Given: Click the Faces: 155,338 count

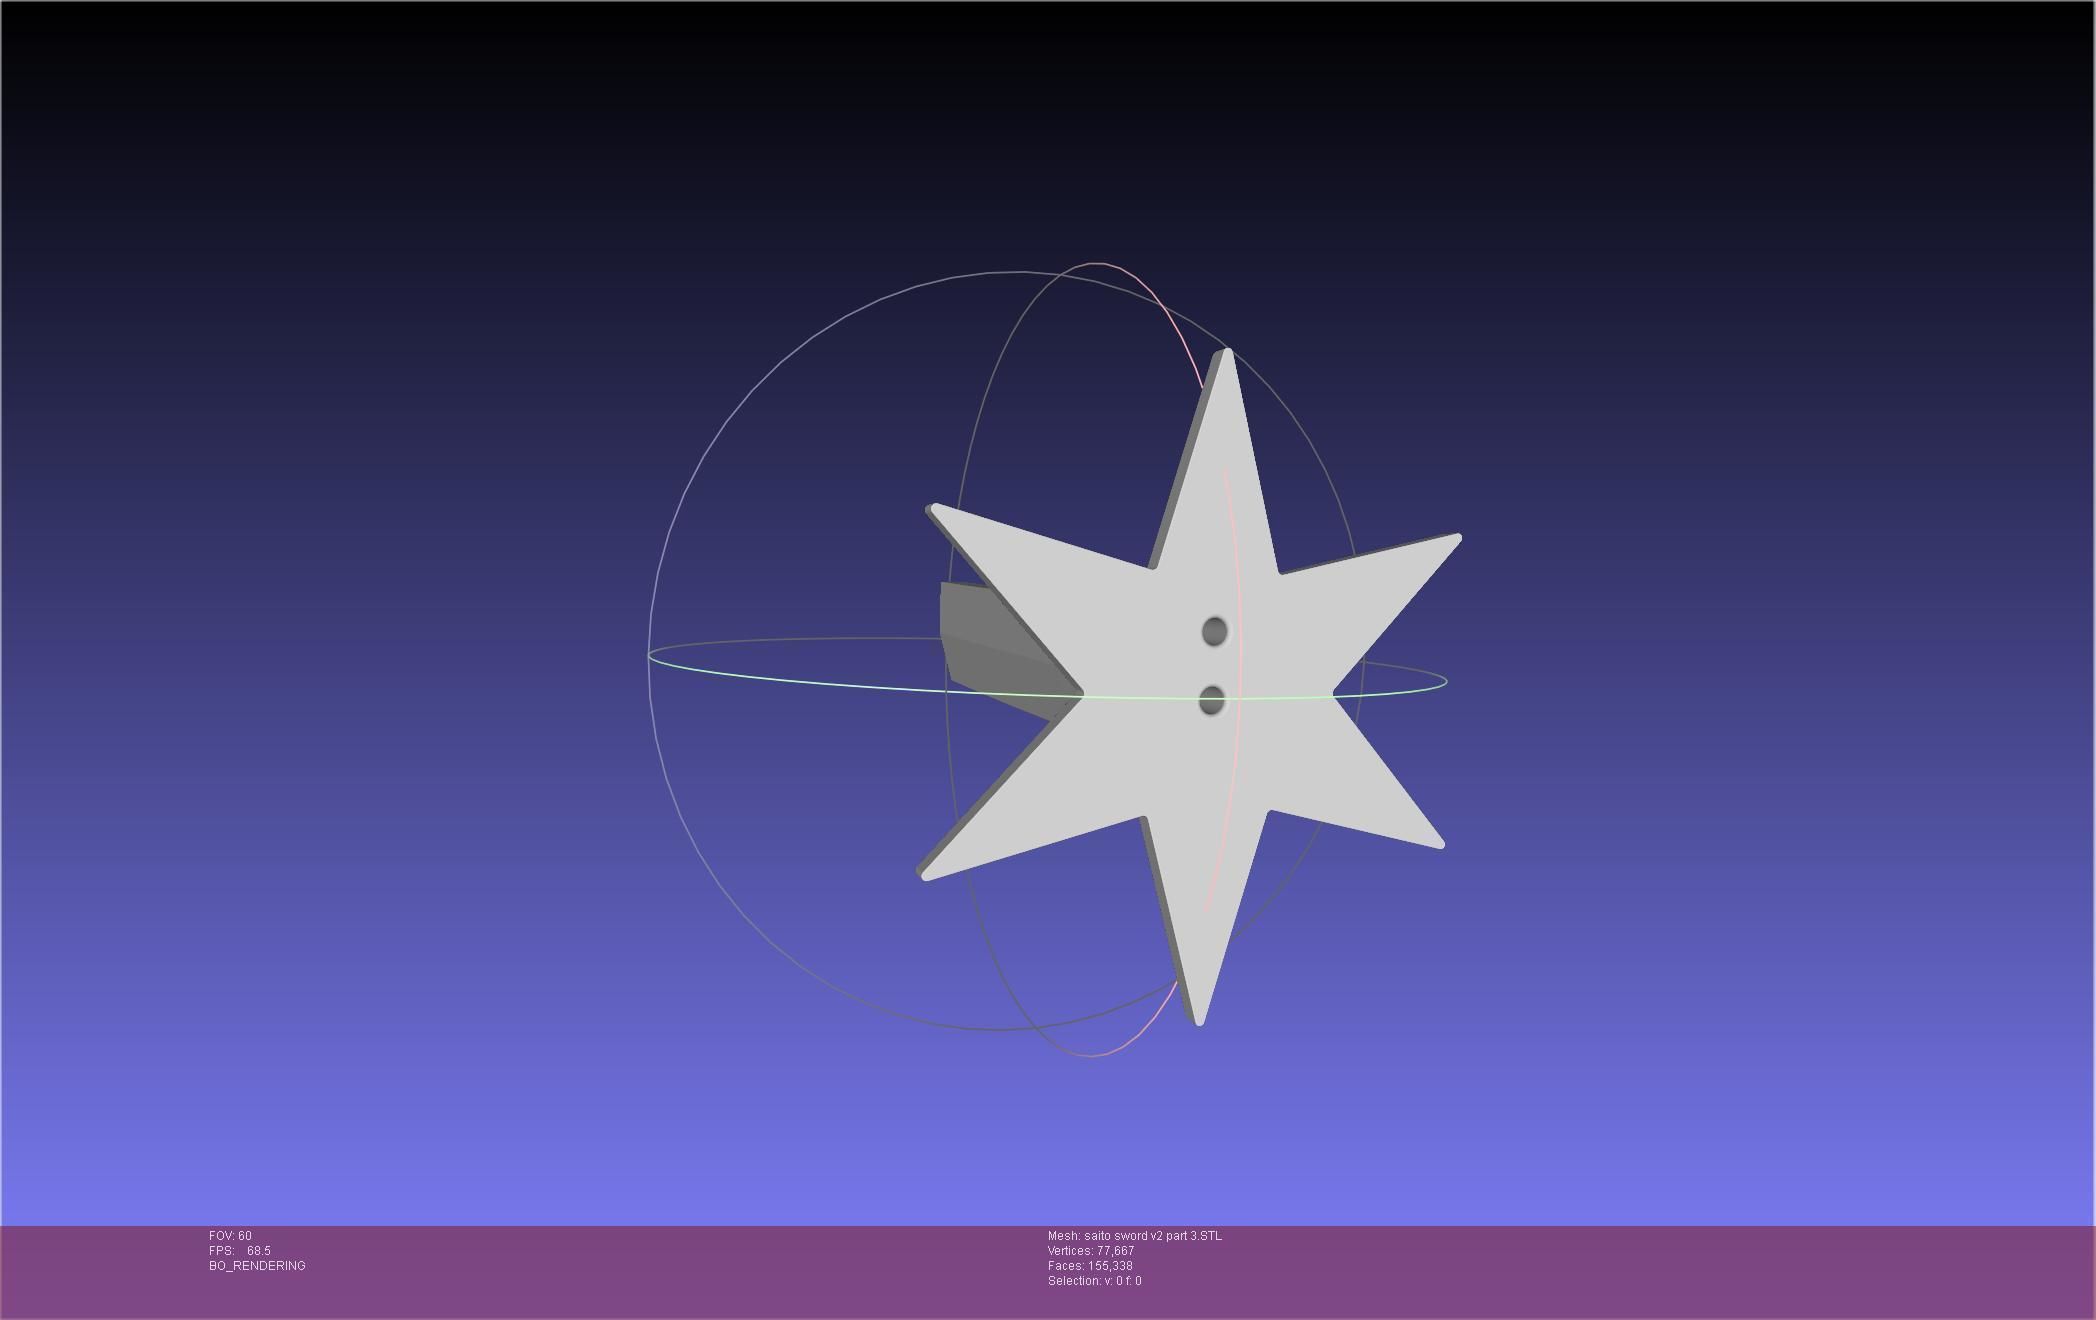Looking at the screenshot, I should click(1089, 1266).
